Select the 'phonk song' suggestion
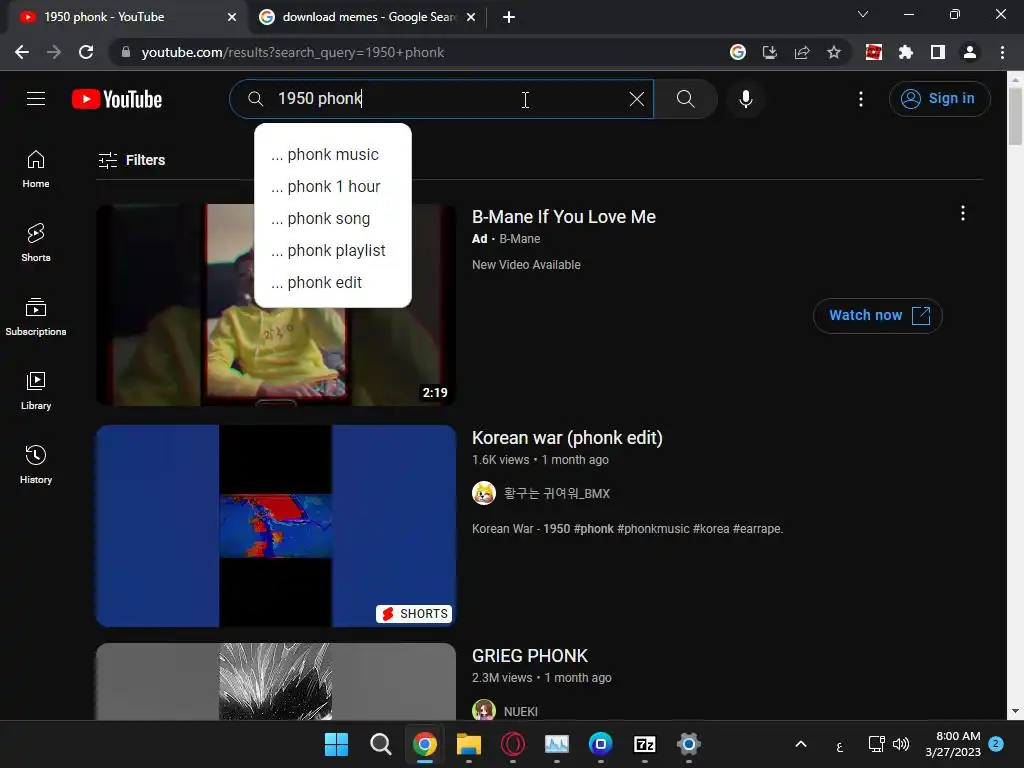This screenshot has width=1024, height=768. [332, 219]
